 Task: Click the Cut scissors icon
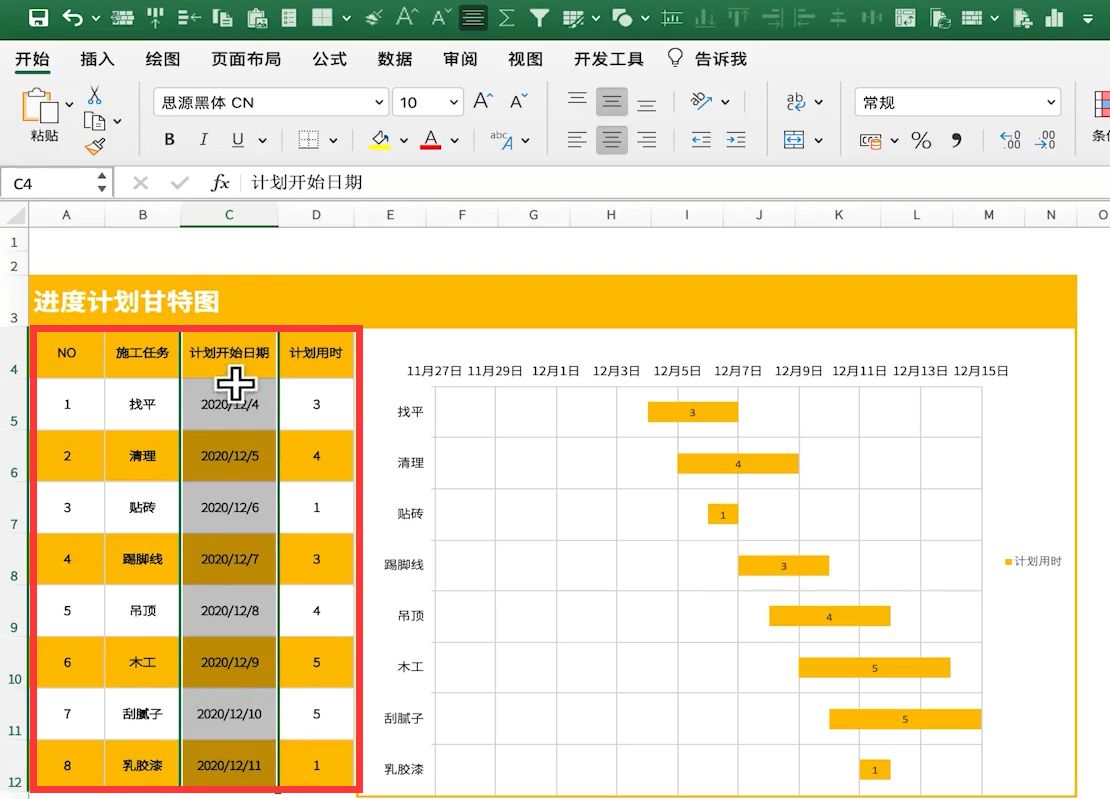(94, 95)
